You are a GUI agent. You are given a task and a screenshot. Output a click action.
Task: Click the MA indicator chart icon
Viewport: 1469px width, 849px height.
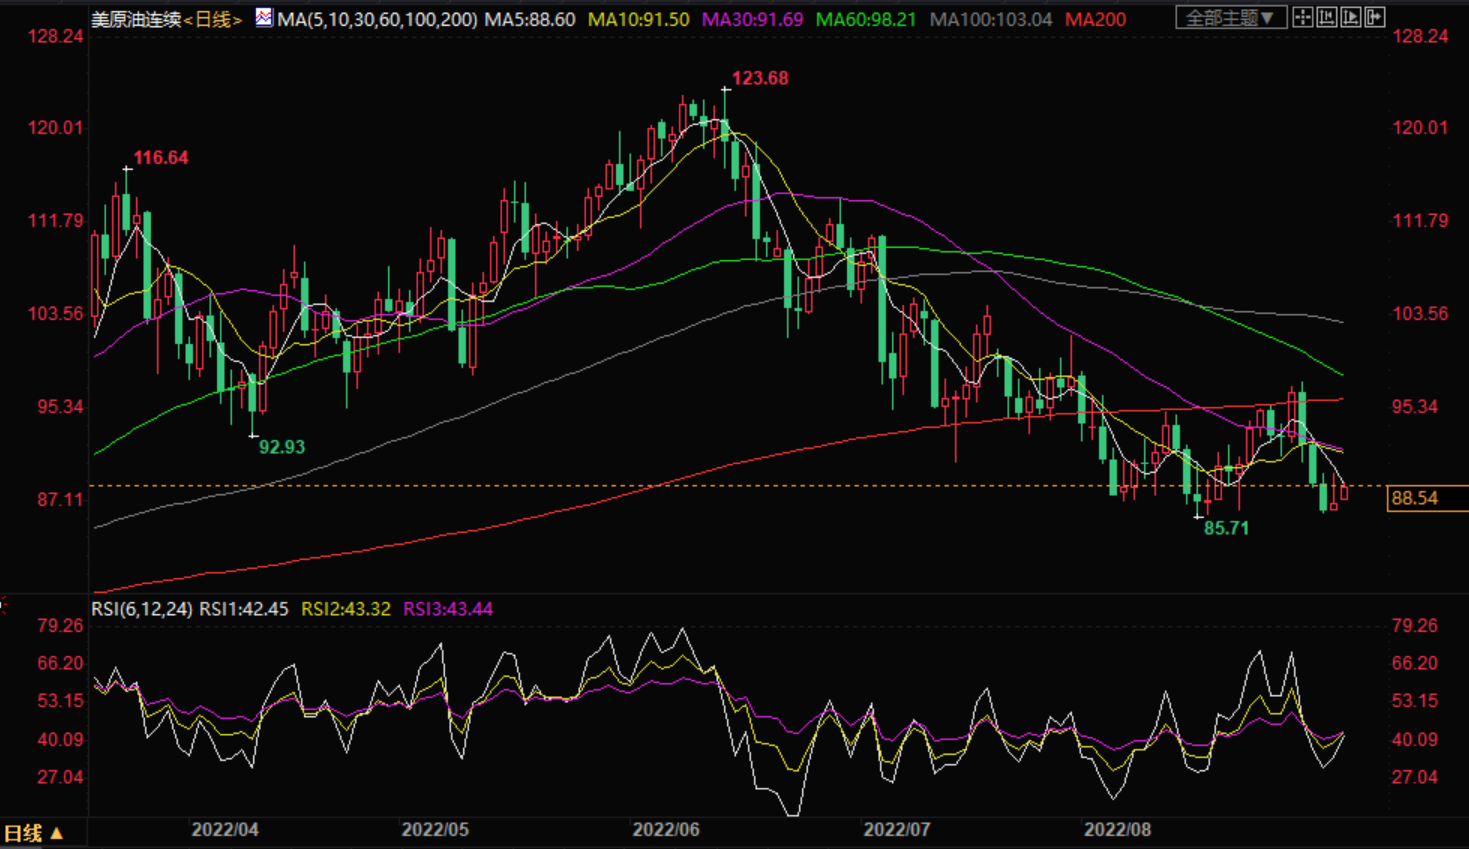[x=264, y=18]
